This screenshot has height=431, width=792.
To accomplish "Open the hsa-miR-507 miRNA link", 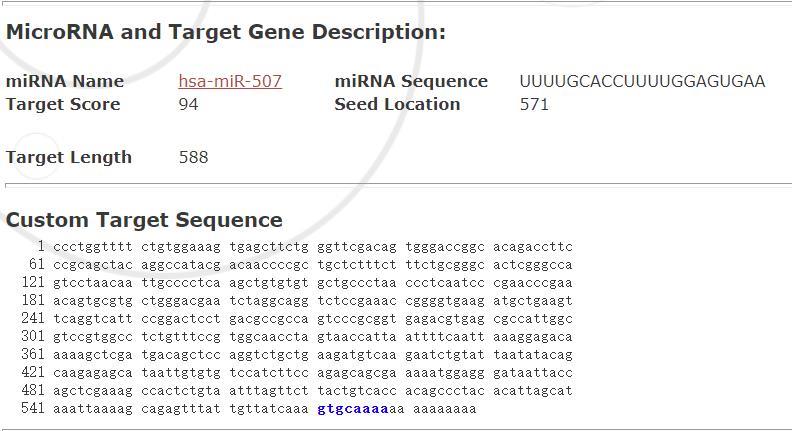I will point(230,81).
